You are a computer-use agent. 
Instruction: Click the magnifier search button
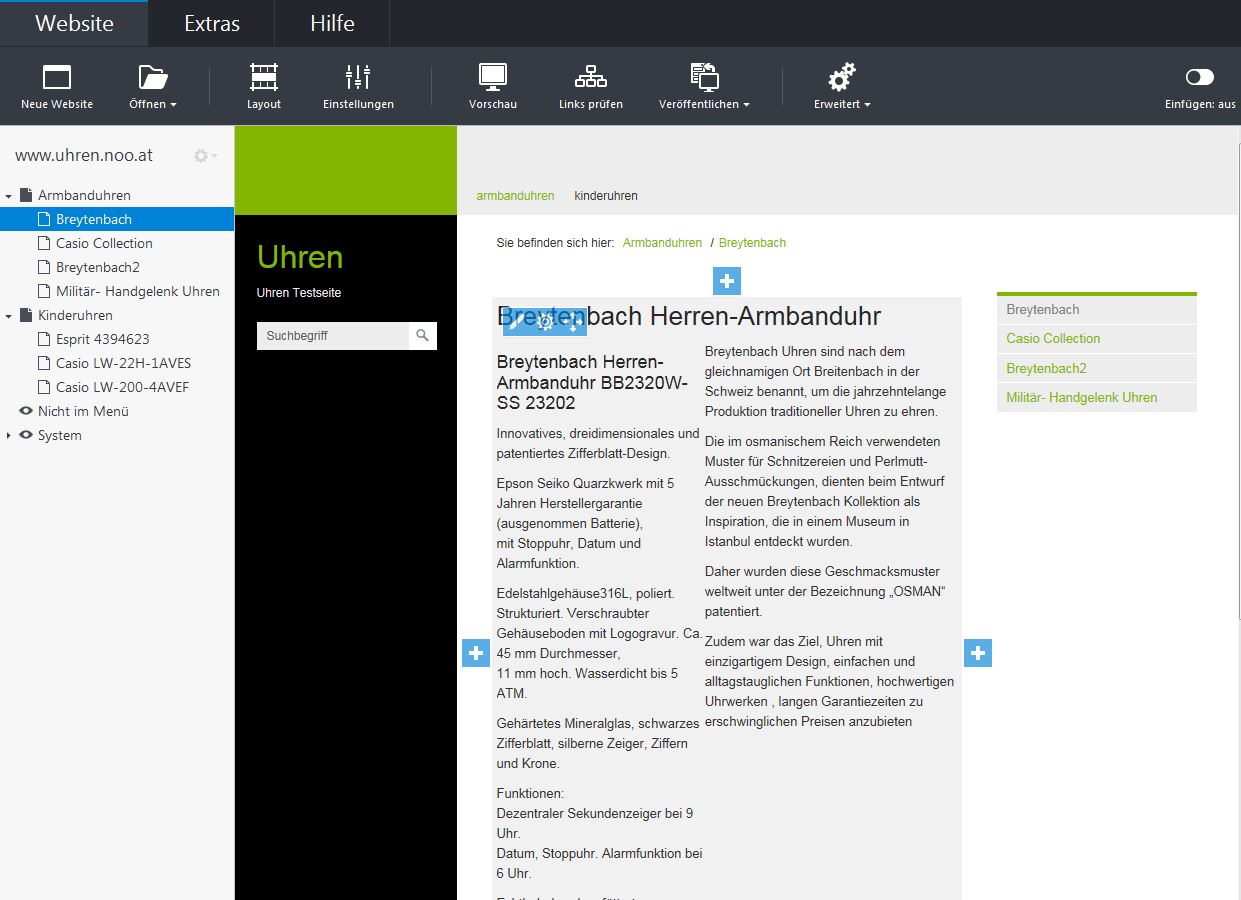(422, 336)
